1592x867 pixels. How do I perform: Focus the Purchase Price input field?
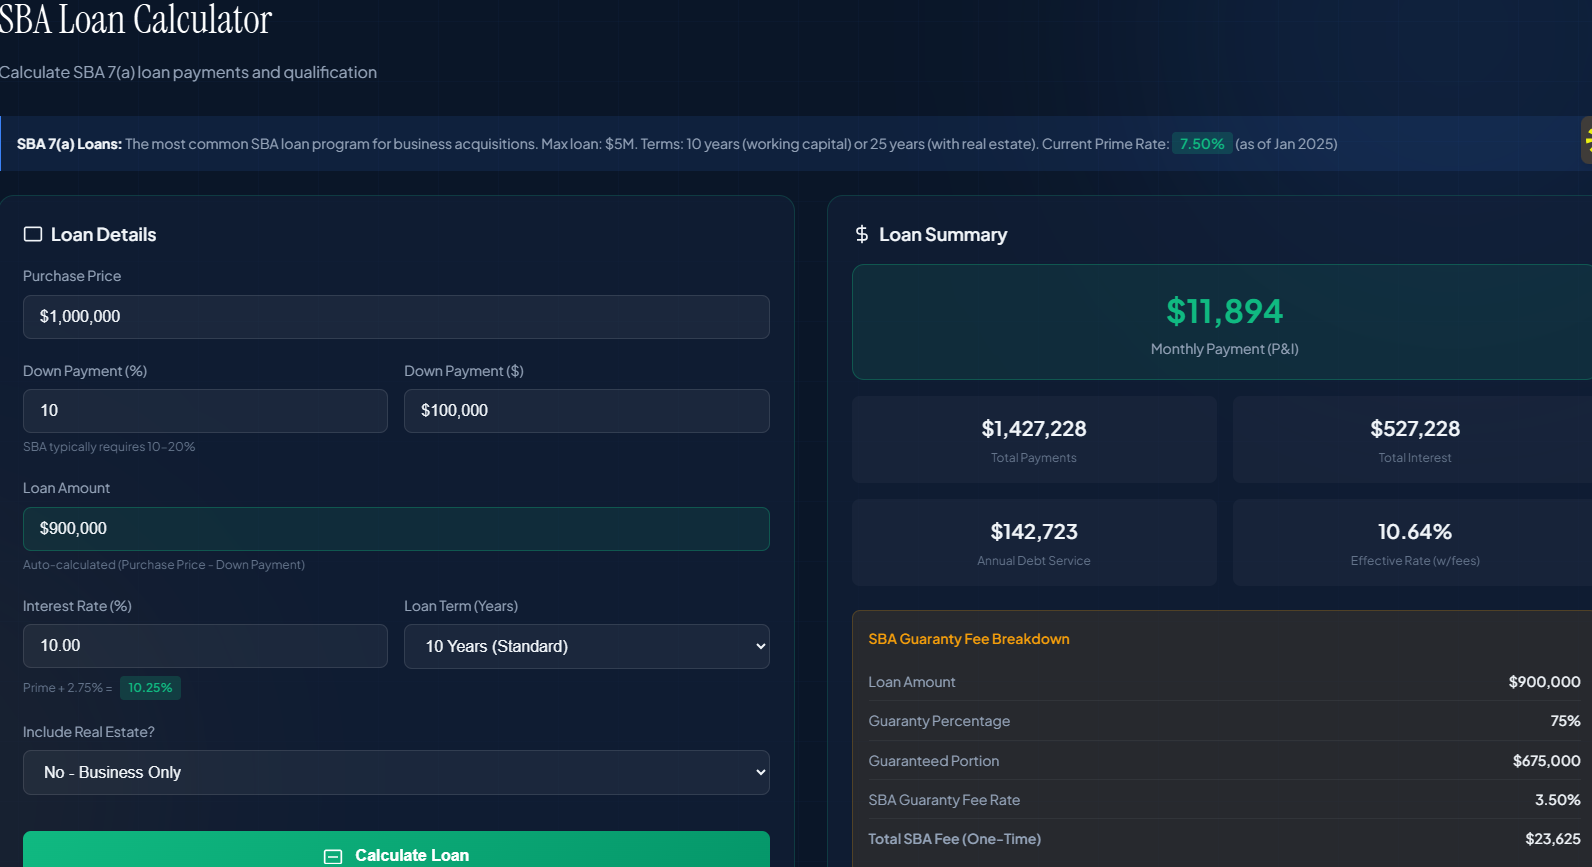point(396,317)
